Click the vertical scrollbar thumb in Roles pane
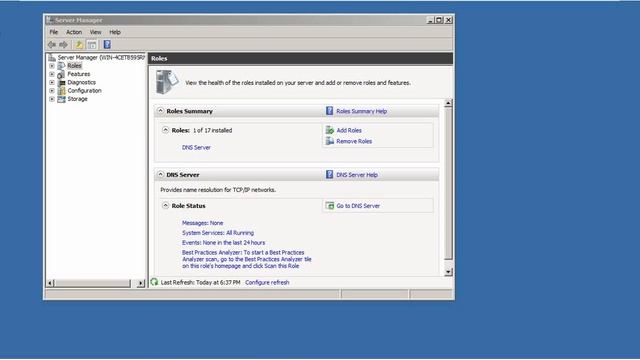 click(448, 183)
